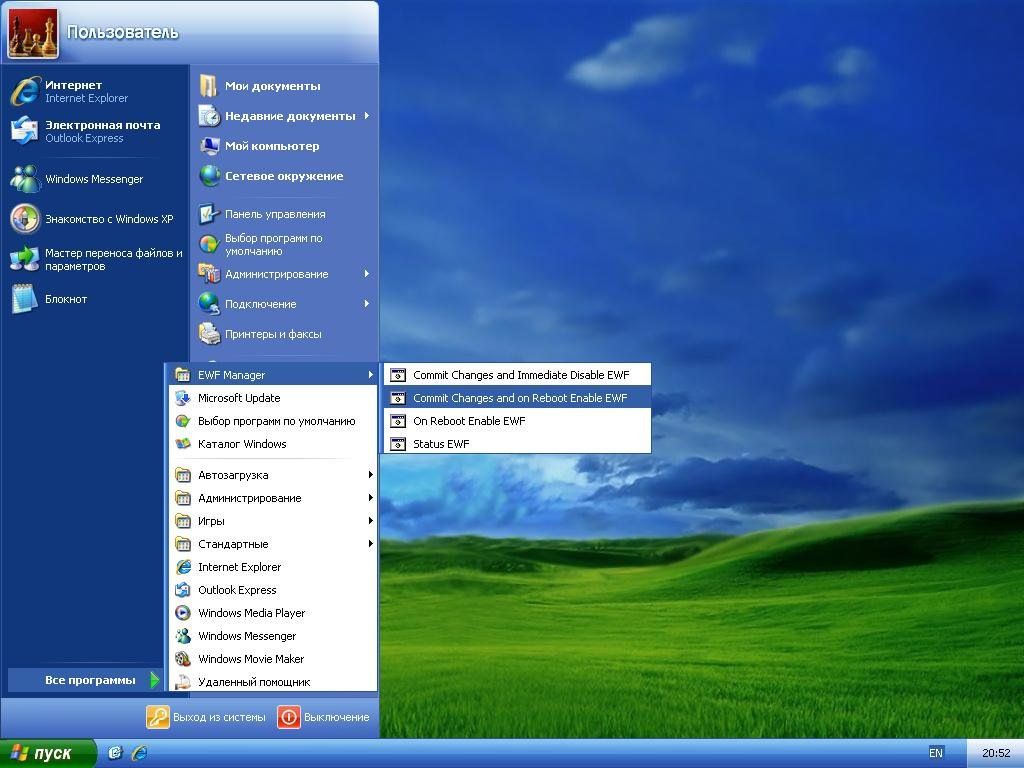Click the пуск Start button
1024x768 pixels.
tap(48, 753)
